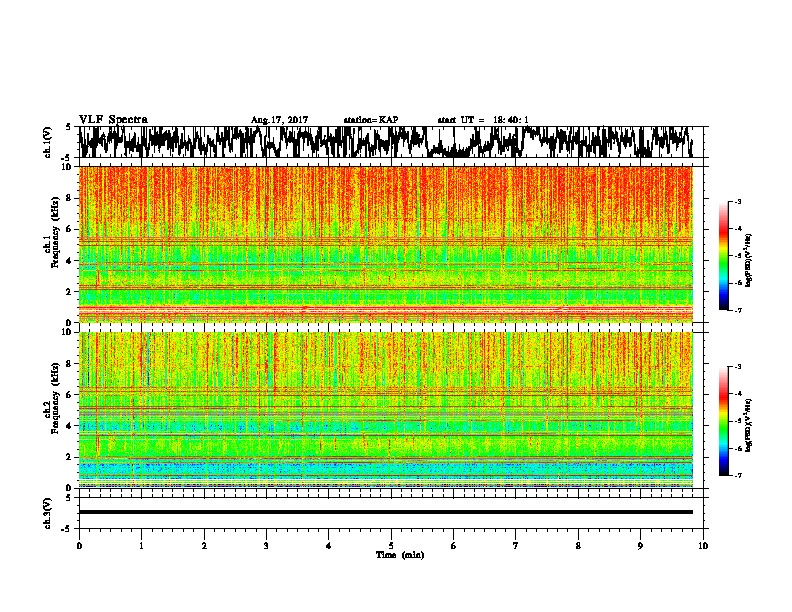The width and height of the screenshot is (792, 612).
Task: Click time axis tick label "7"
Action: 516,546
